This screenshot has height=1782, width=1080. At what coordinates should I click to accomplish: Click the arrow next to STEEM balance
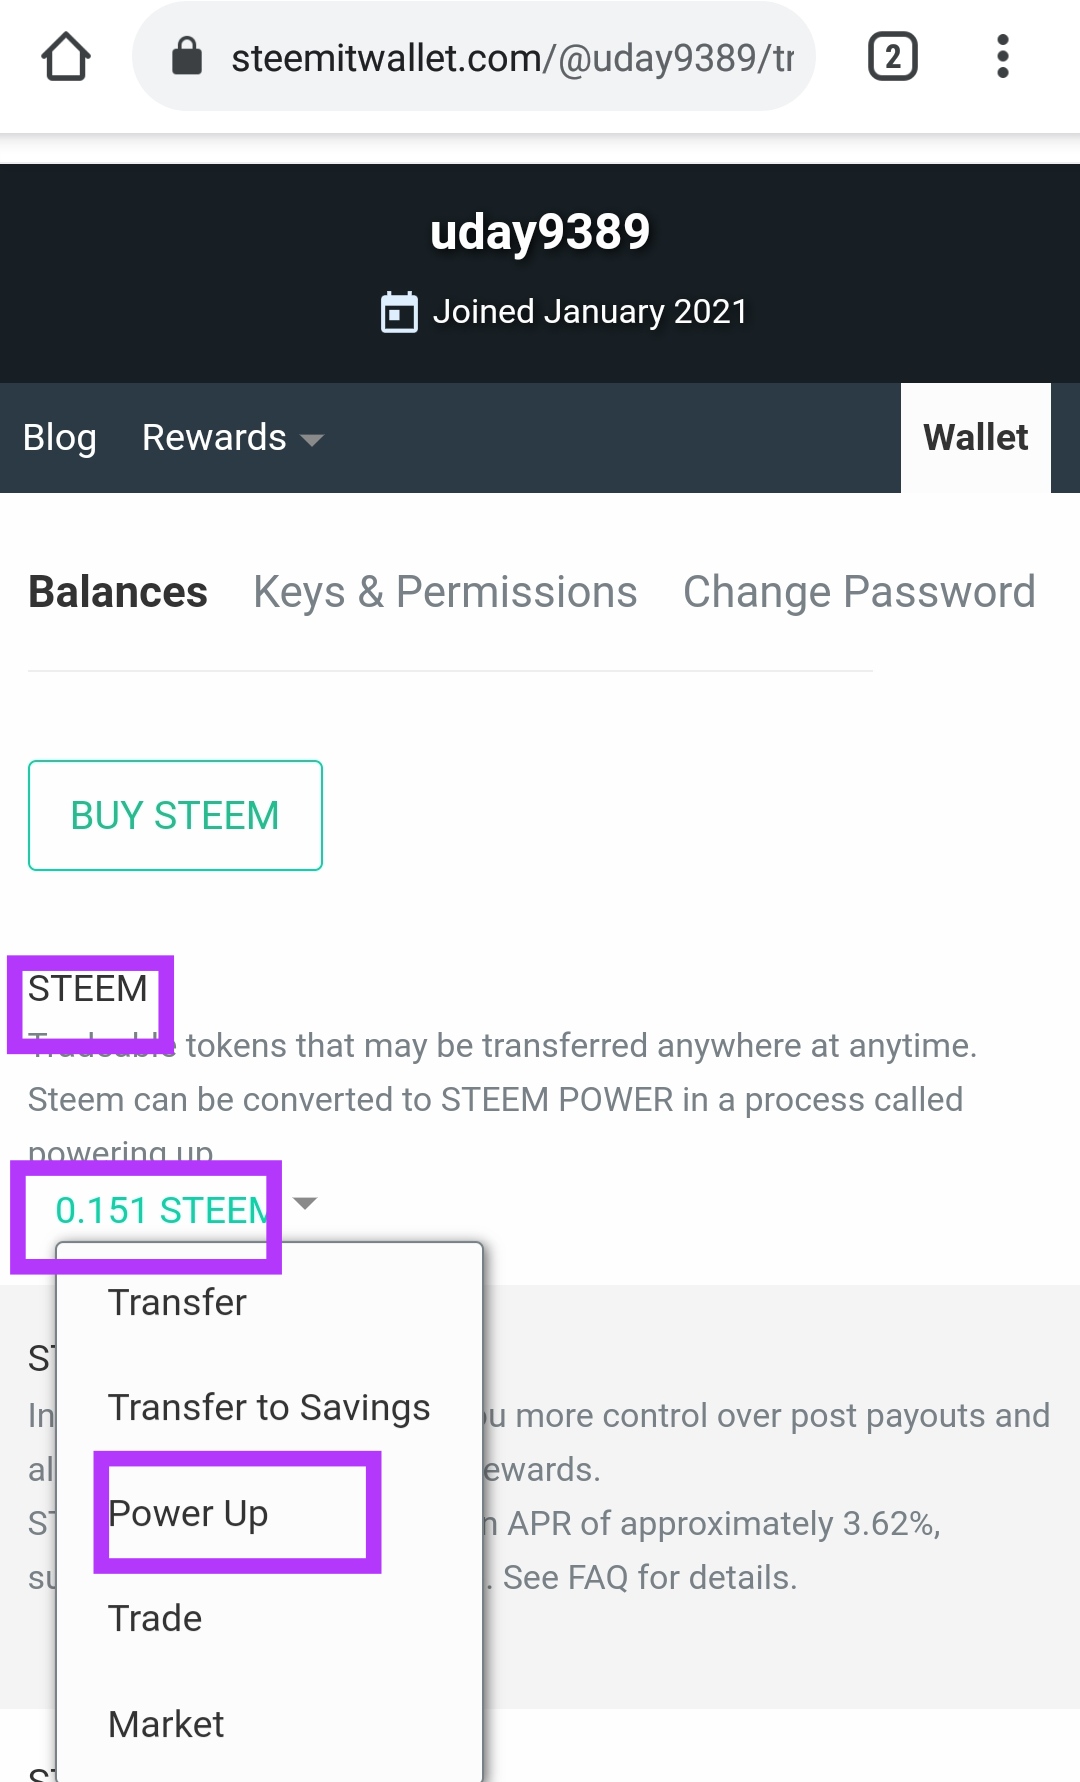(306, 1203)
